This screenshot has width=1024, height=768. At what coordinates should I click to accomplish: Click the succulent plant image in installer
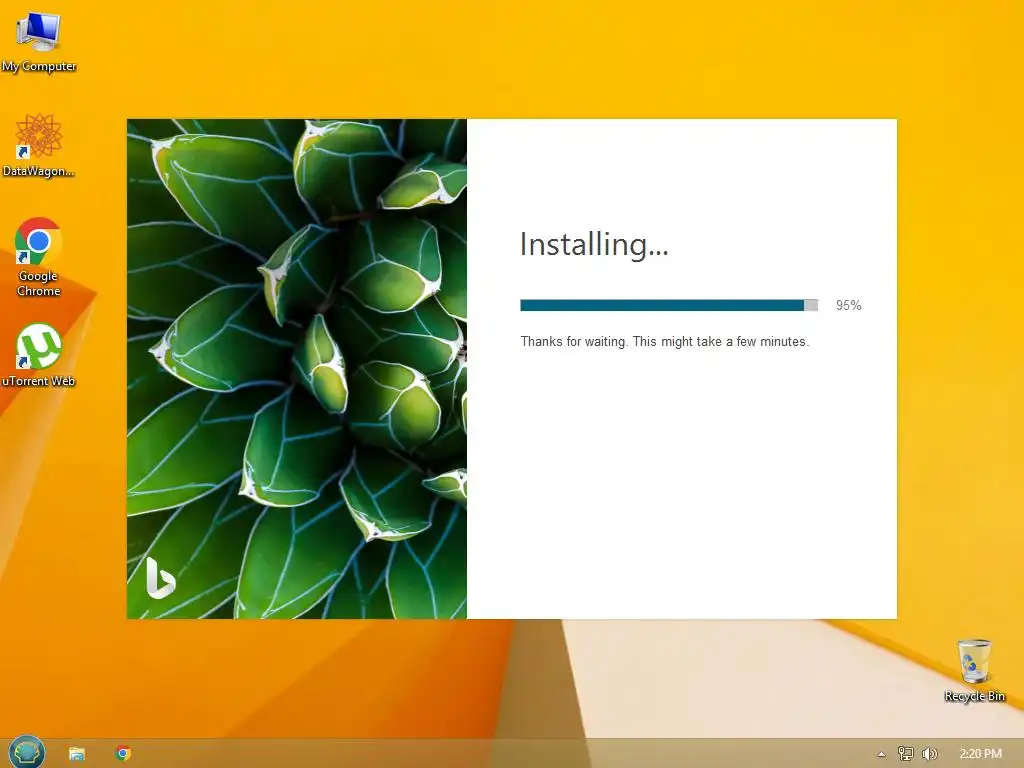click(297, 369)
